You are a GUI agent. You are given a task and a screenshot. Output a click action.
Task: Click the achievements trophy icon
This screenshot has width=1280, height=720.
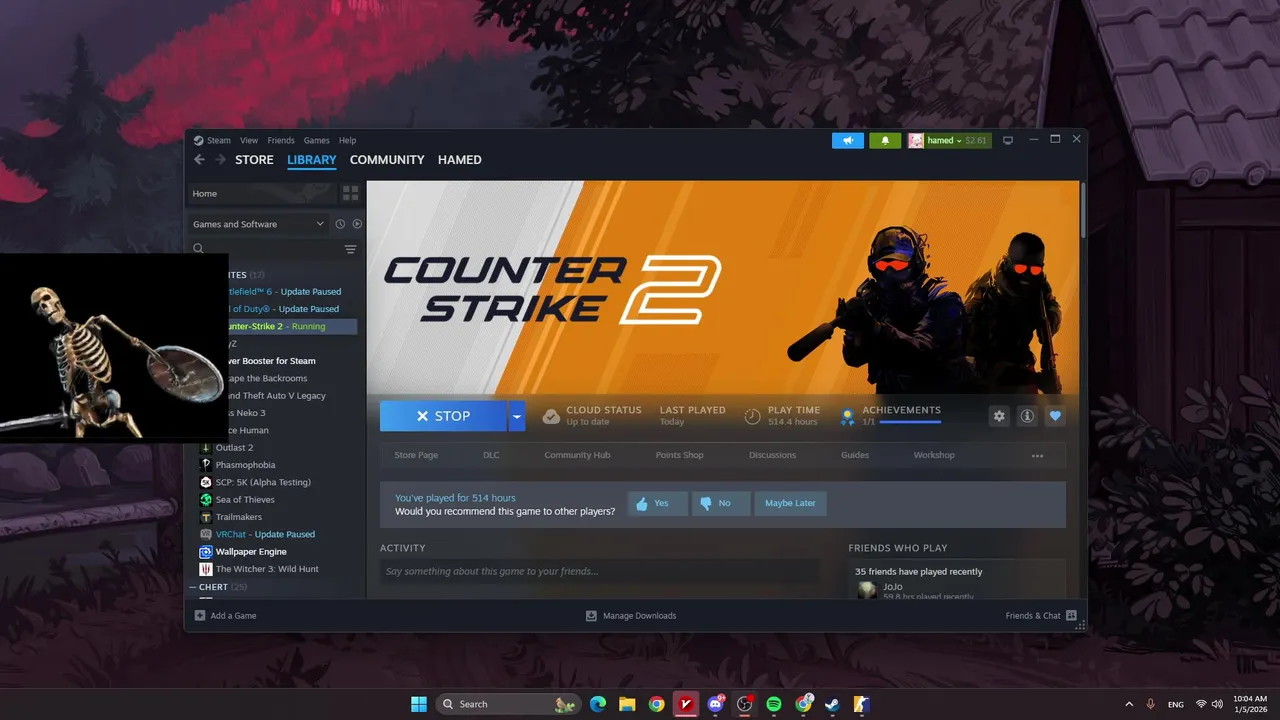tap(847, 416)
